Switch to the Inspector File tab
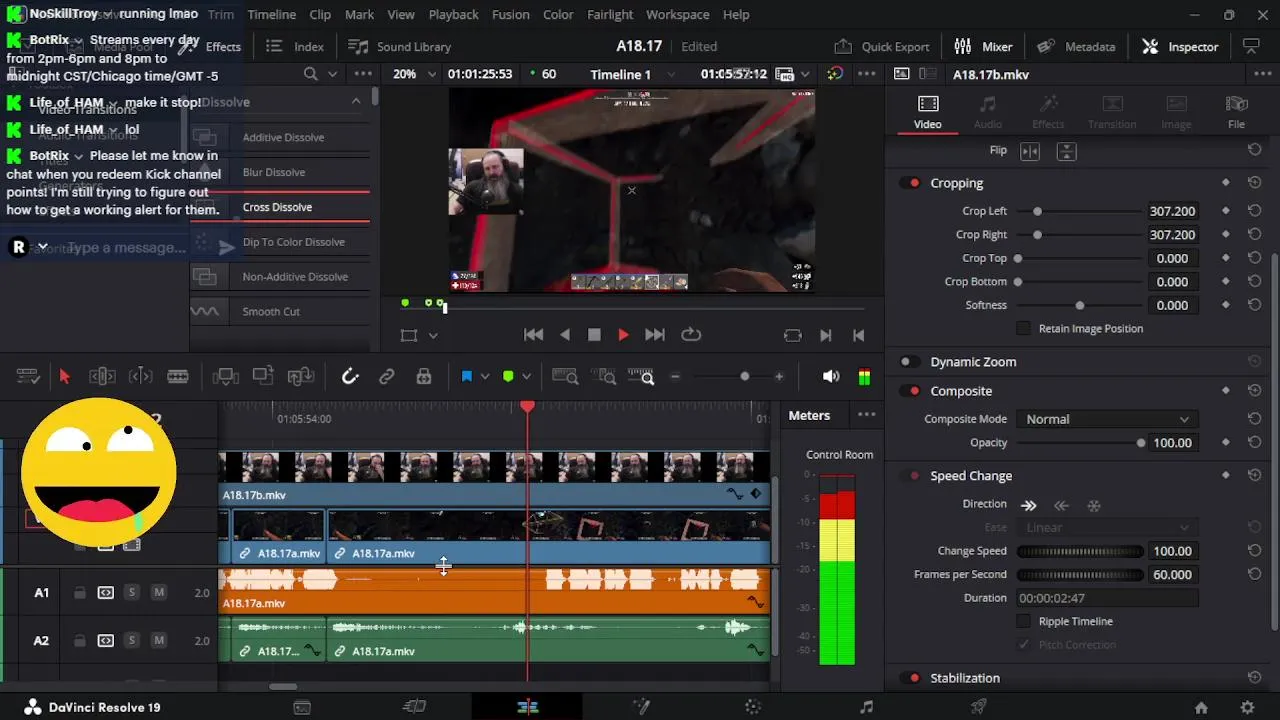The image size is (1280, 720). tap(1236, 112)
